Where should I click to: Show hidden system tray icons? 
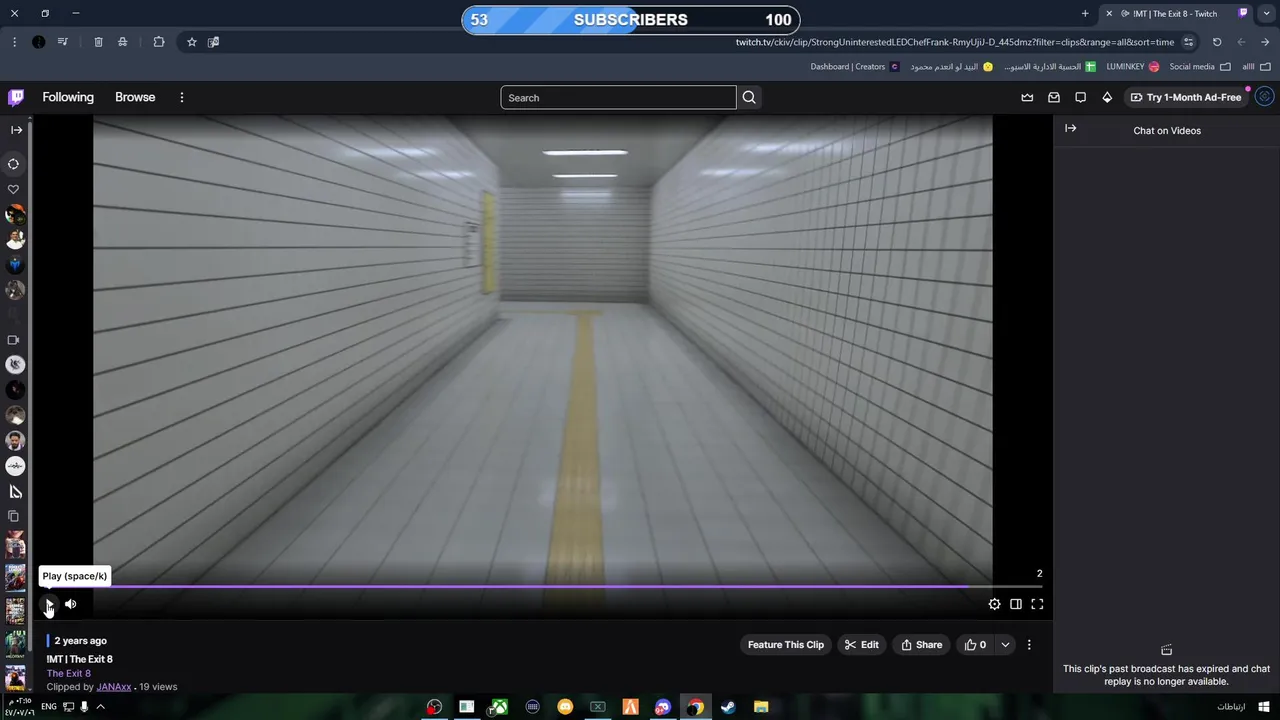click(x=100, y=707)
